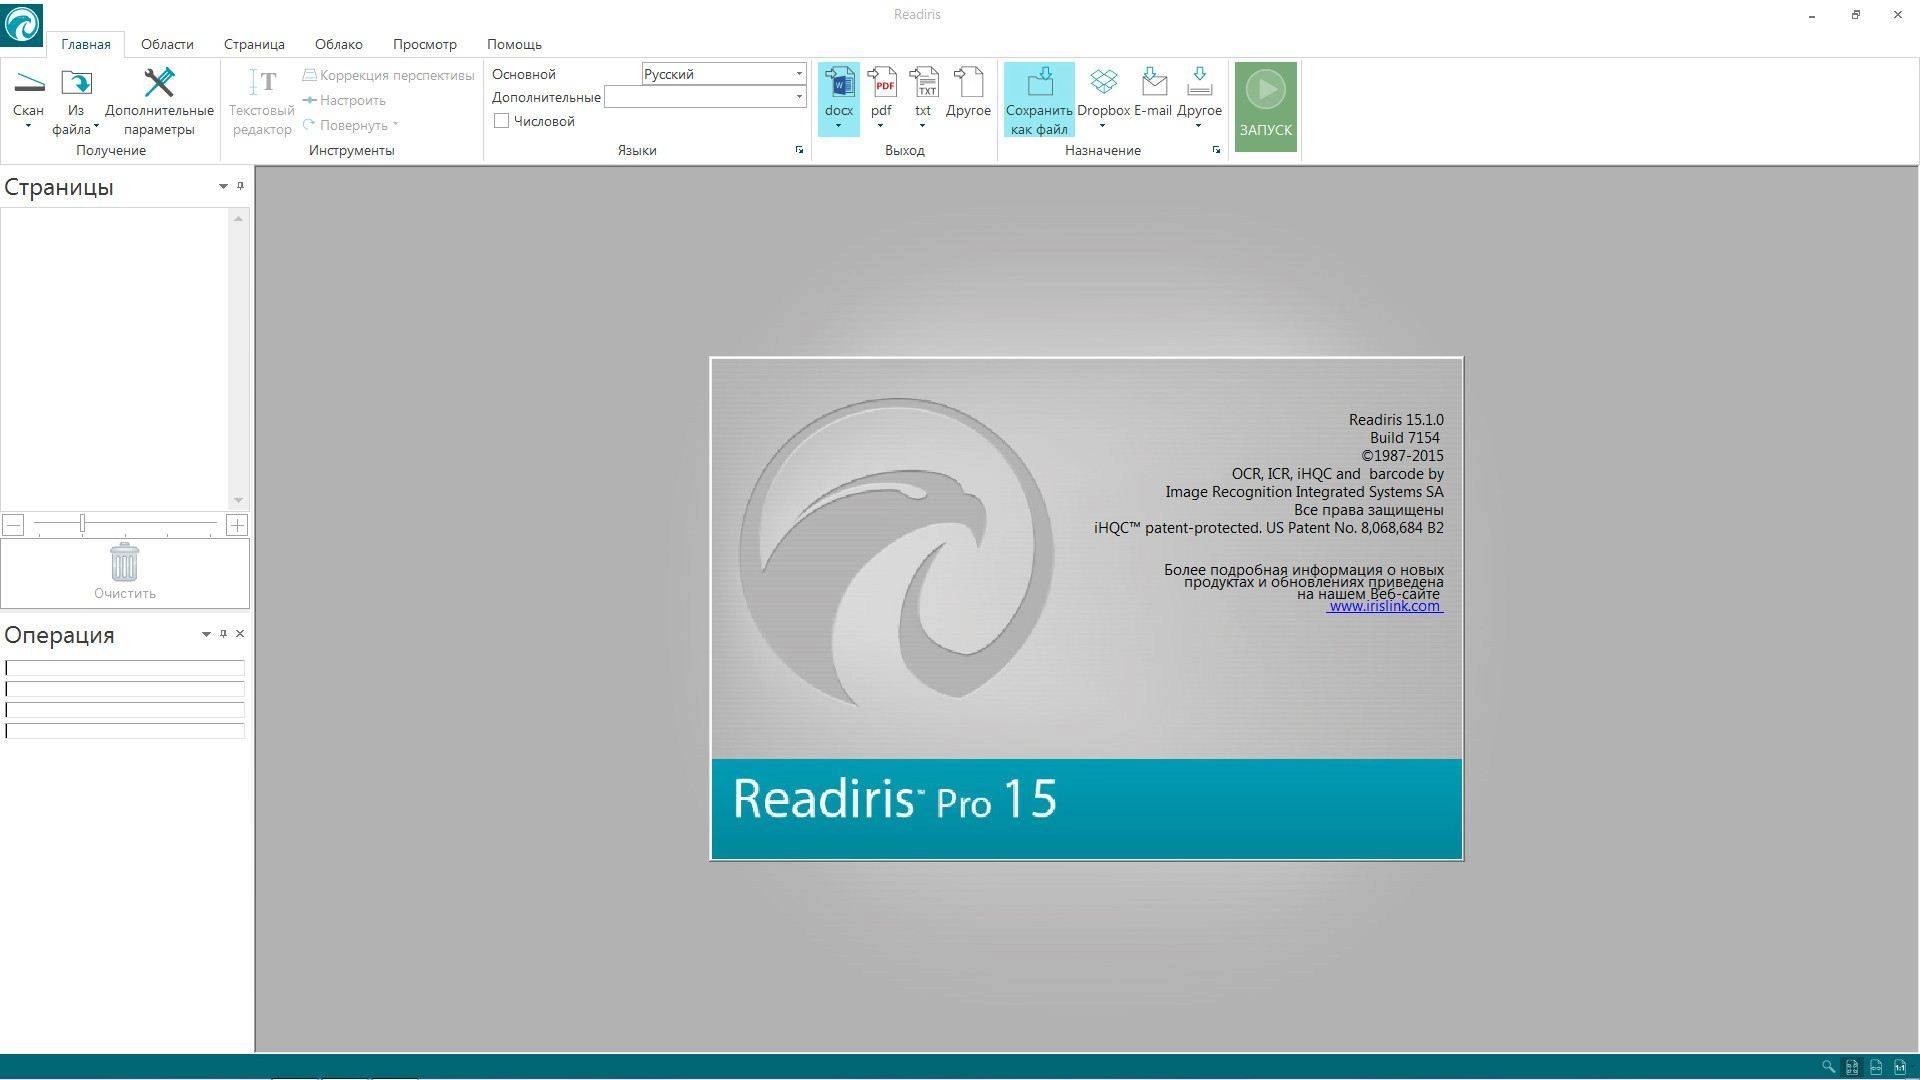The width and height of the screenshot is (1920, 1080).
Task: Expand destination Другое options arrow
Action: tap(1198, 126)
